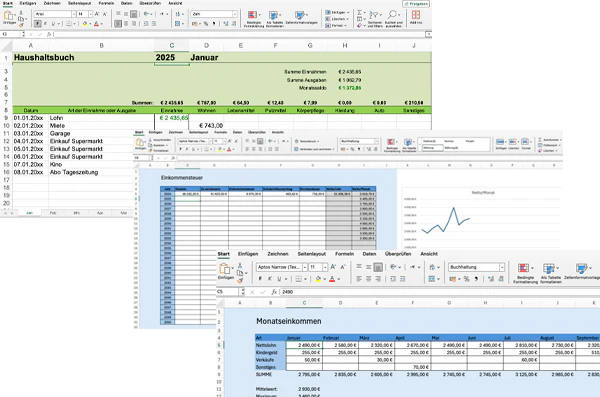Screen dimensions: 600x397
Task: Add a decimal place in Monatseinkommen ribbon
Action: 491,279
